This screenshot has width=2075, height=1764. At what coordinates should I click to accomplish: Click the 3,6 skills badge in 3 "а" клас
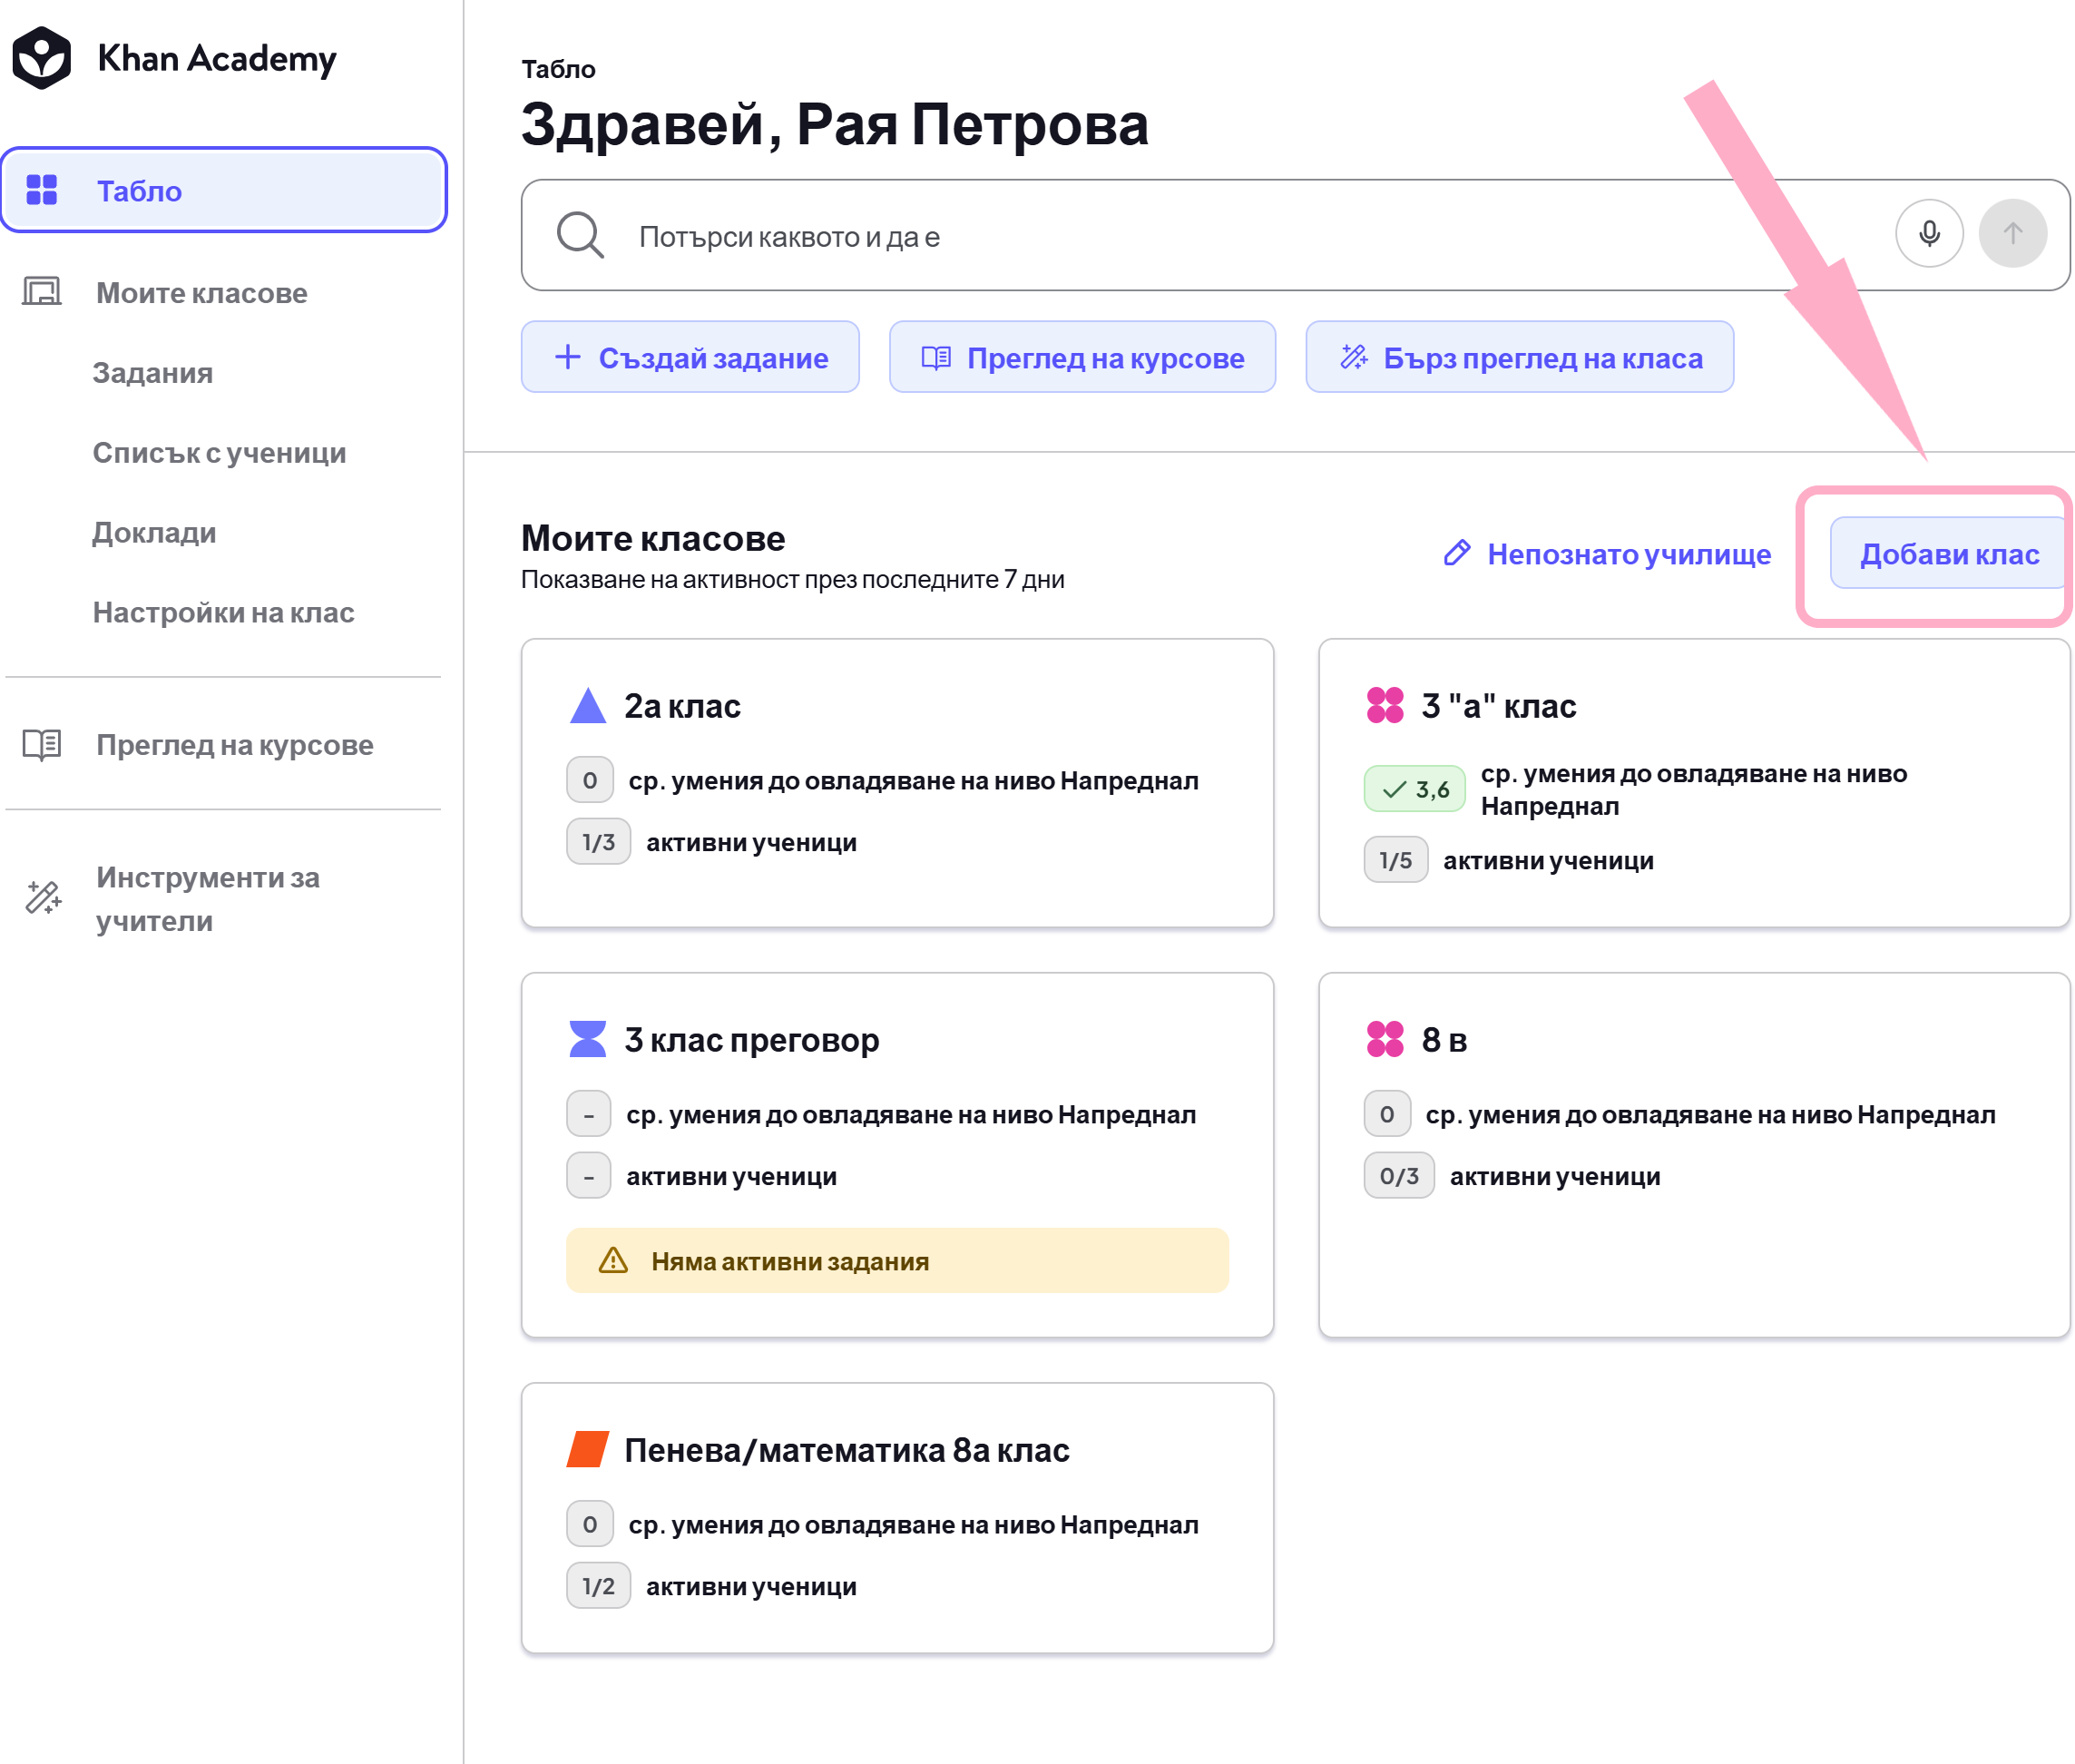tap(1414, 789)
